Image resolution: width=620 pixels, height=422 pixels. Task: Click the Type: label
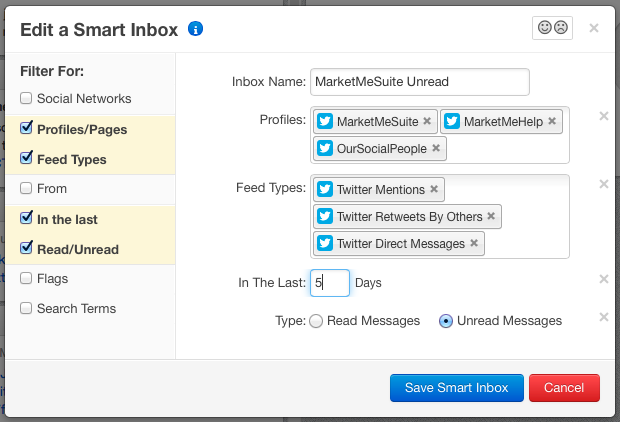[291, 320]
